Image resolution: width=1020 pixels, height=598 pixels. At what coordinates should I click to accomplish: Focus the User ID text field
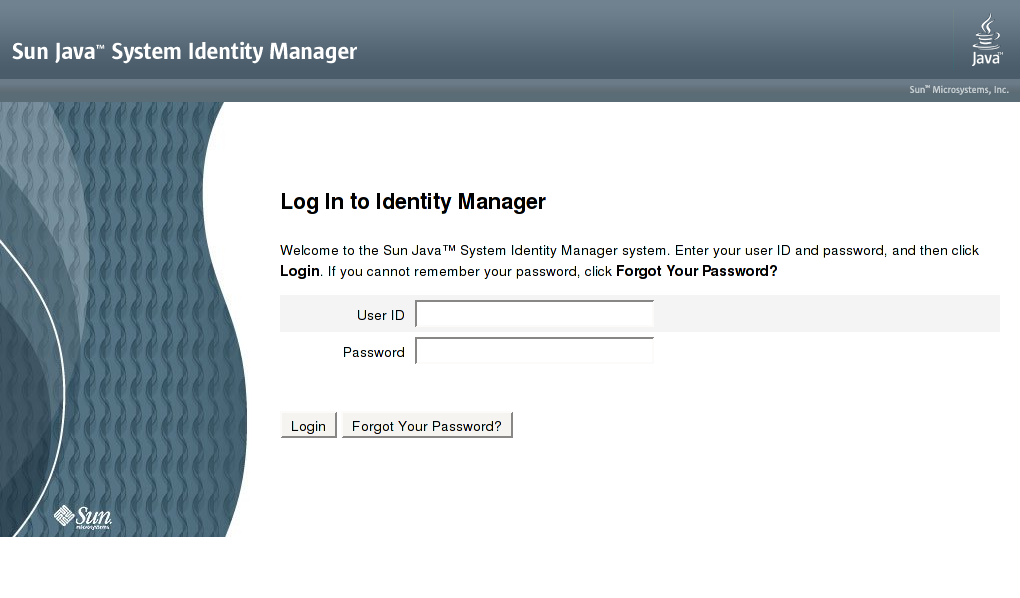(x=535, y=314)
